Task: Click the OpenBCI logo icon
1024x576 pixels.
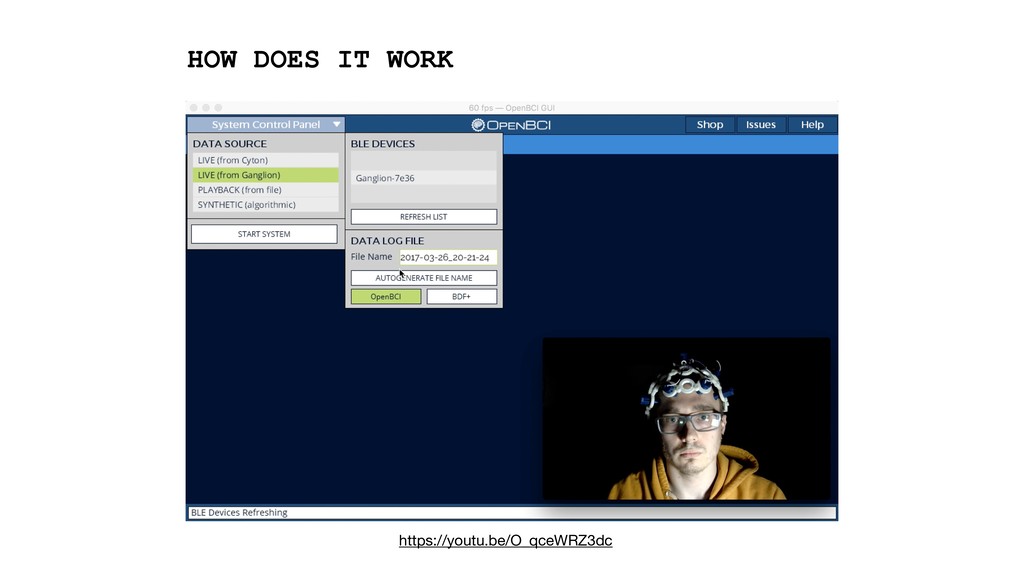Action: click(478, 125)
